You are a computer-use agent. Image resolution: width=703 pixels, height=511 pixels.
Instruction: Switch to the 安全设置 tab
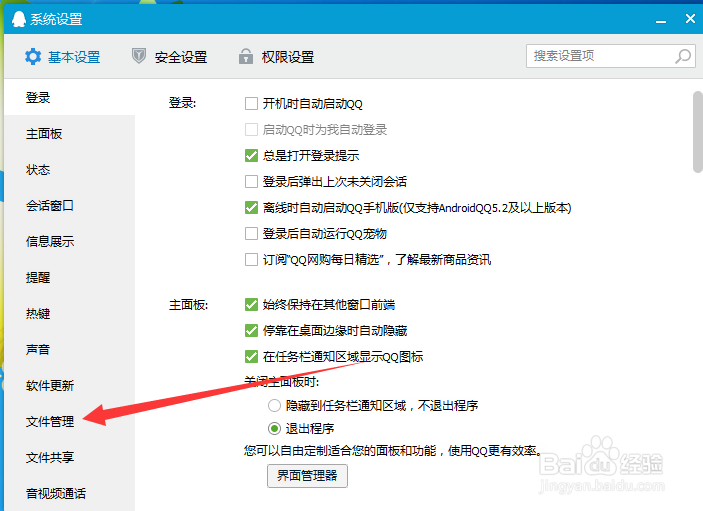(169, 57)
